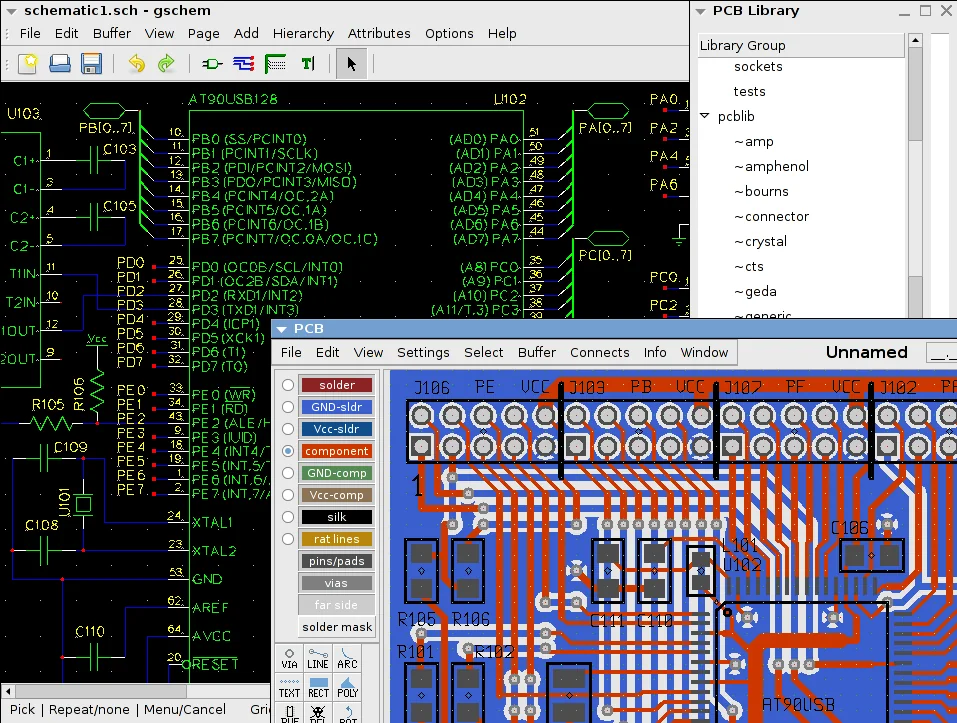Open the Hierarchy menu in gschem
The width and height of the screenshot is (957, 723).
303,33
